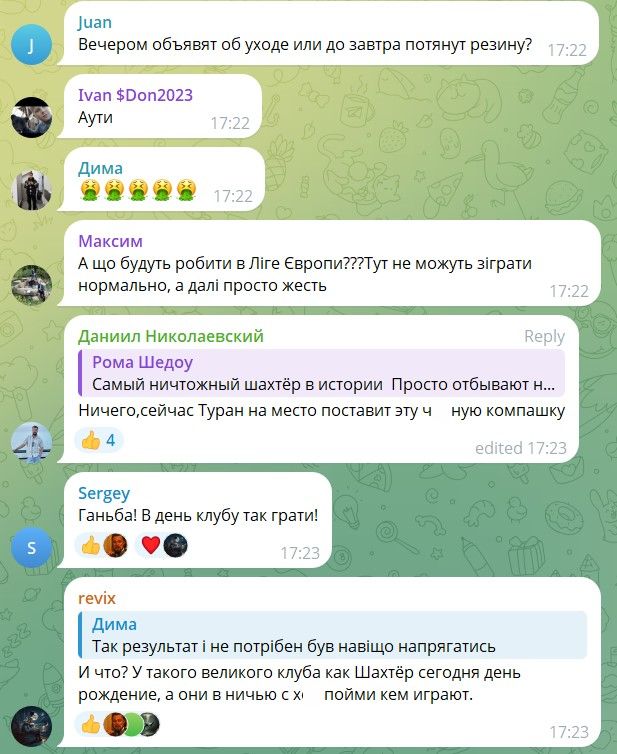Click the sender name Максим
The width and height of the screenshot is (617, 754).
pyautogui.click(x=111, y=241)
